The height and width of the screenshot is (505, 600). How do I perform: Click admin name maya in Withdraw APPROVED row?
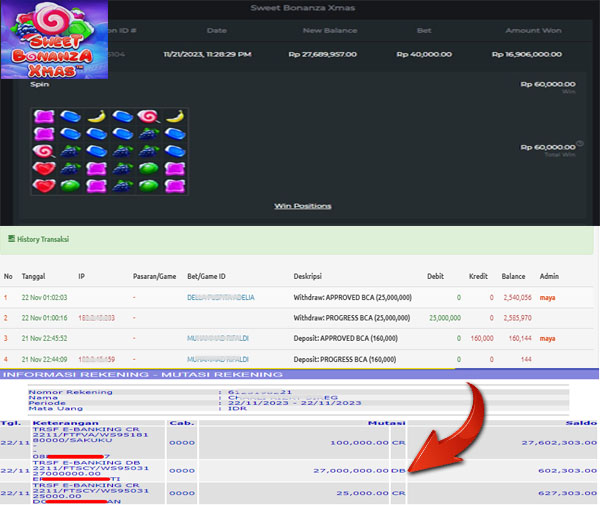coord(547,298)
